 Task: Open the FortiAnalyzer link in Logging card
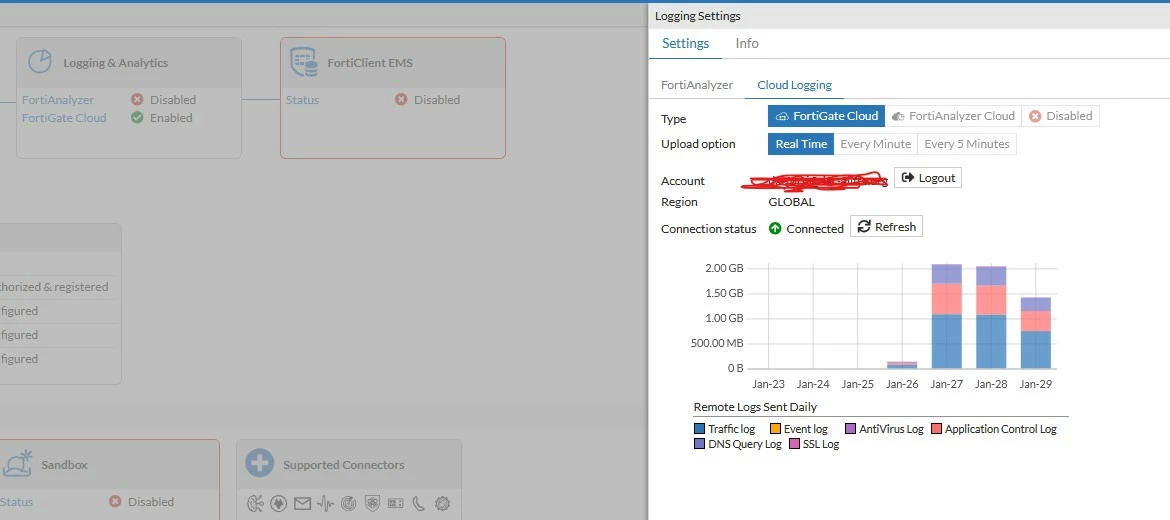click(x=58, y=99)
